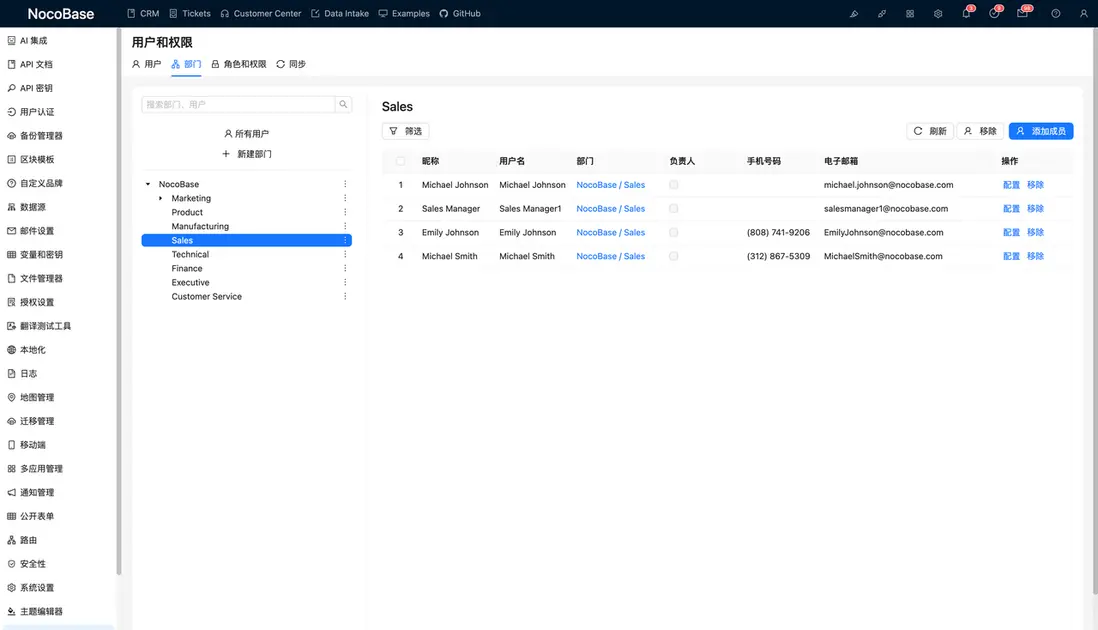Toggle 负责人 checkbox for Michael Smith
This screenshot has width=1098, height=630.
674,256
